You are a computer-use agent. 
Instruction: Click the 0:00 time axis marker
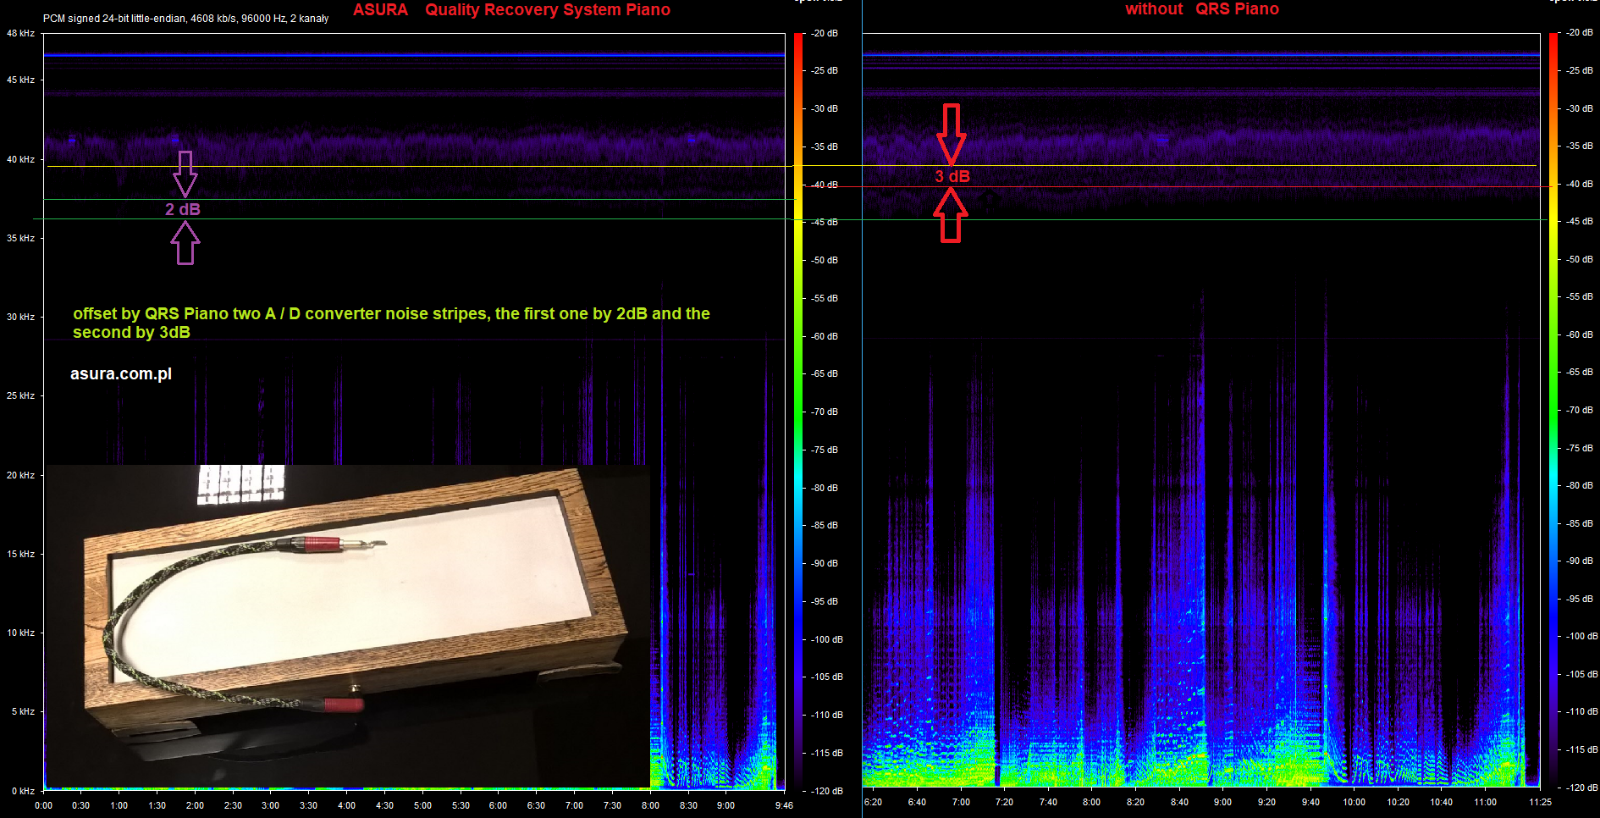click(43, 805)
